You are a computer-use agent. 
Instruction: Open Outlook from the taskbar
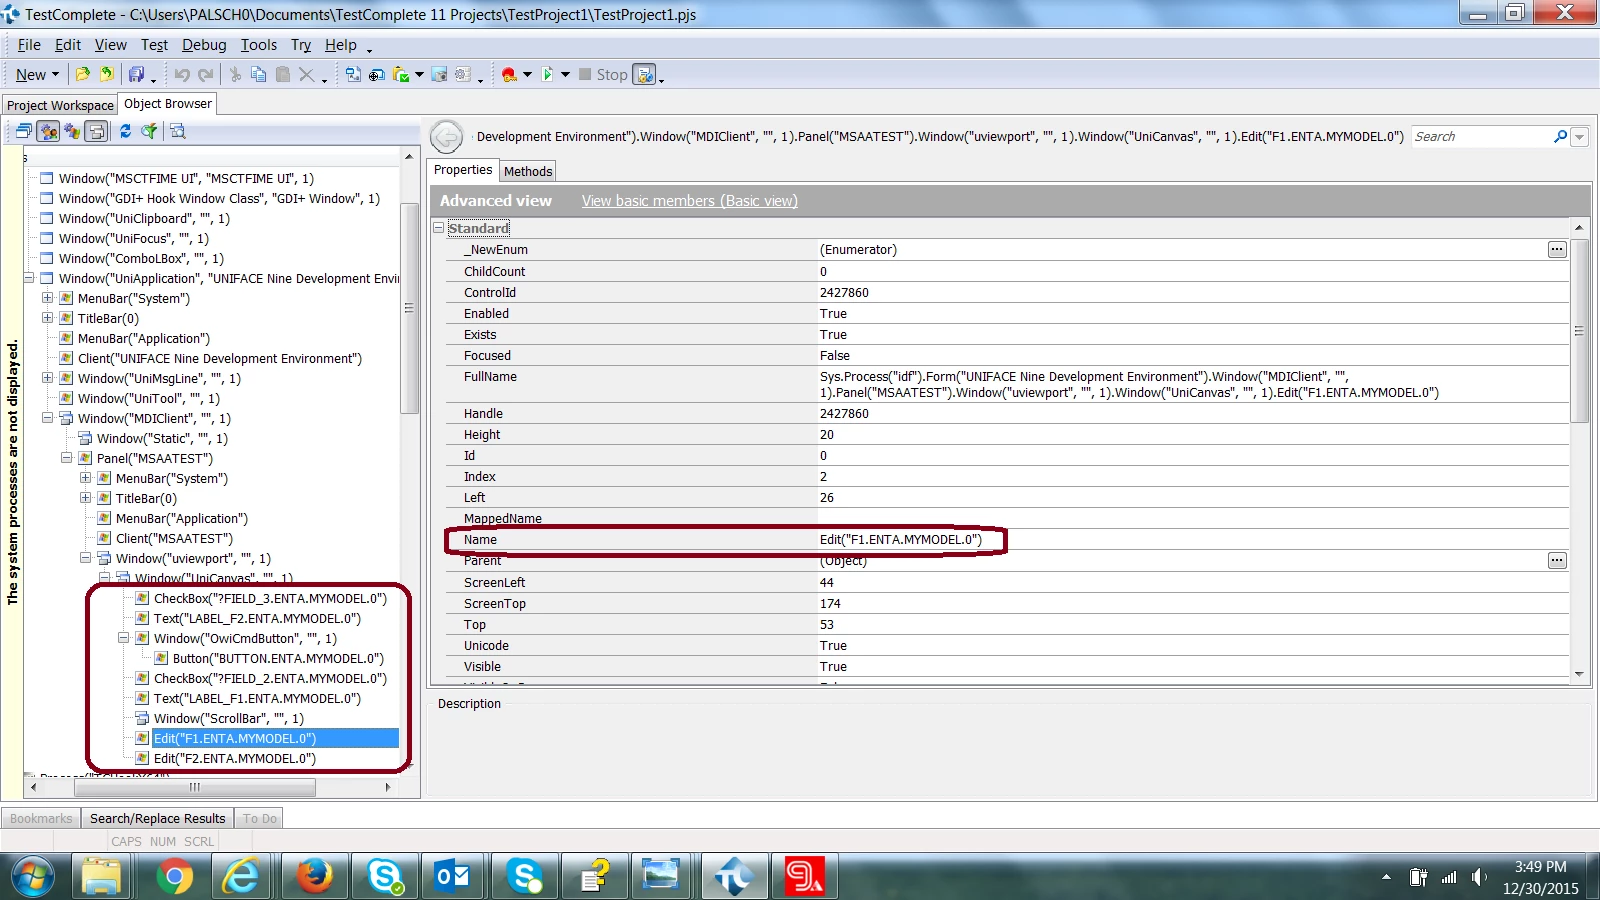coord(453,877)
